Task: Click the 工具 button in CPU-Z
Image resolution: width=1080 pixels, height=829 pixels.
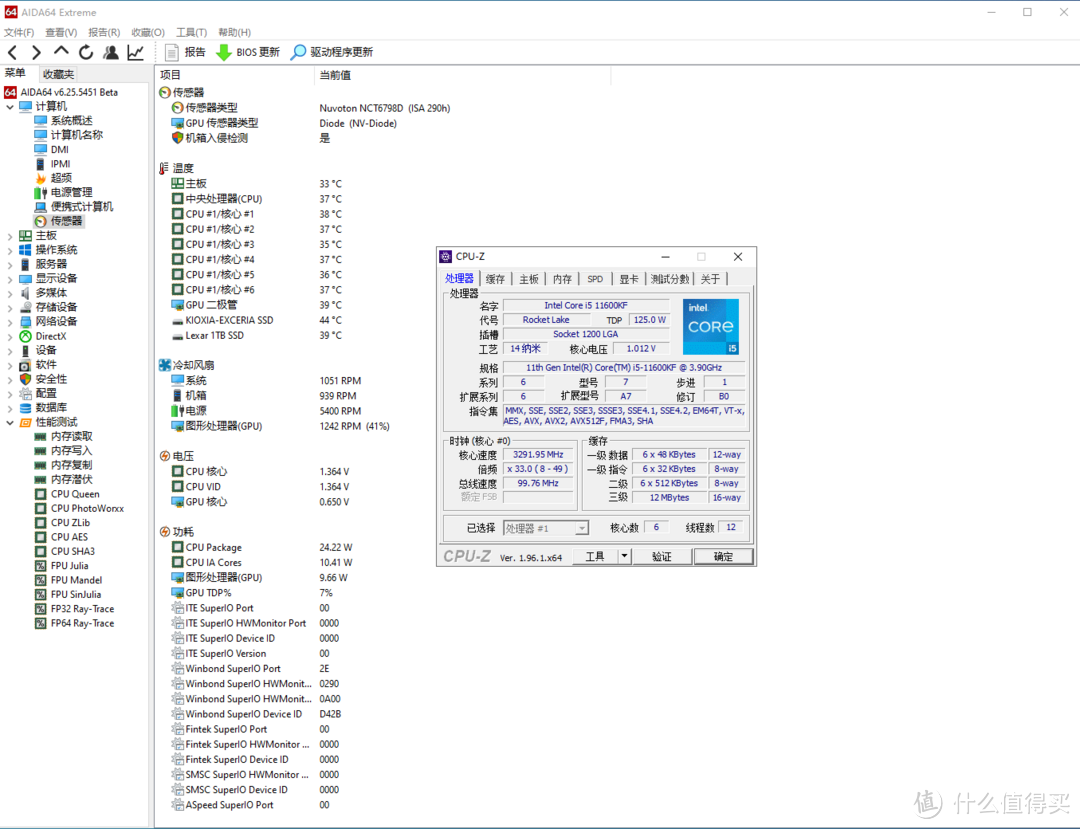Action: tap(595, 556)
